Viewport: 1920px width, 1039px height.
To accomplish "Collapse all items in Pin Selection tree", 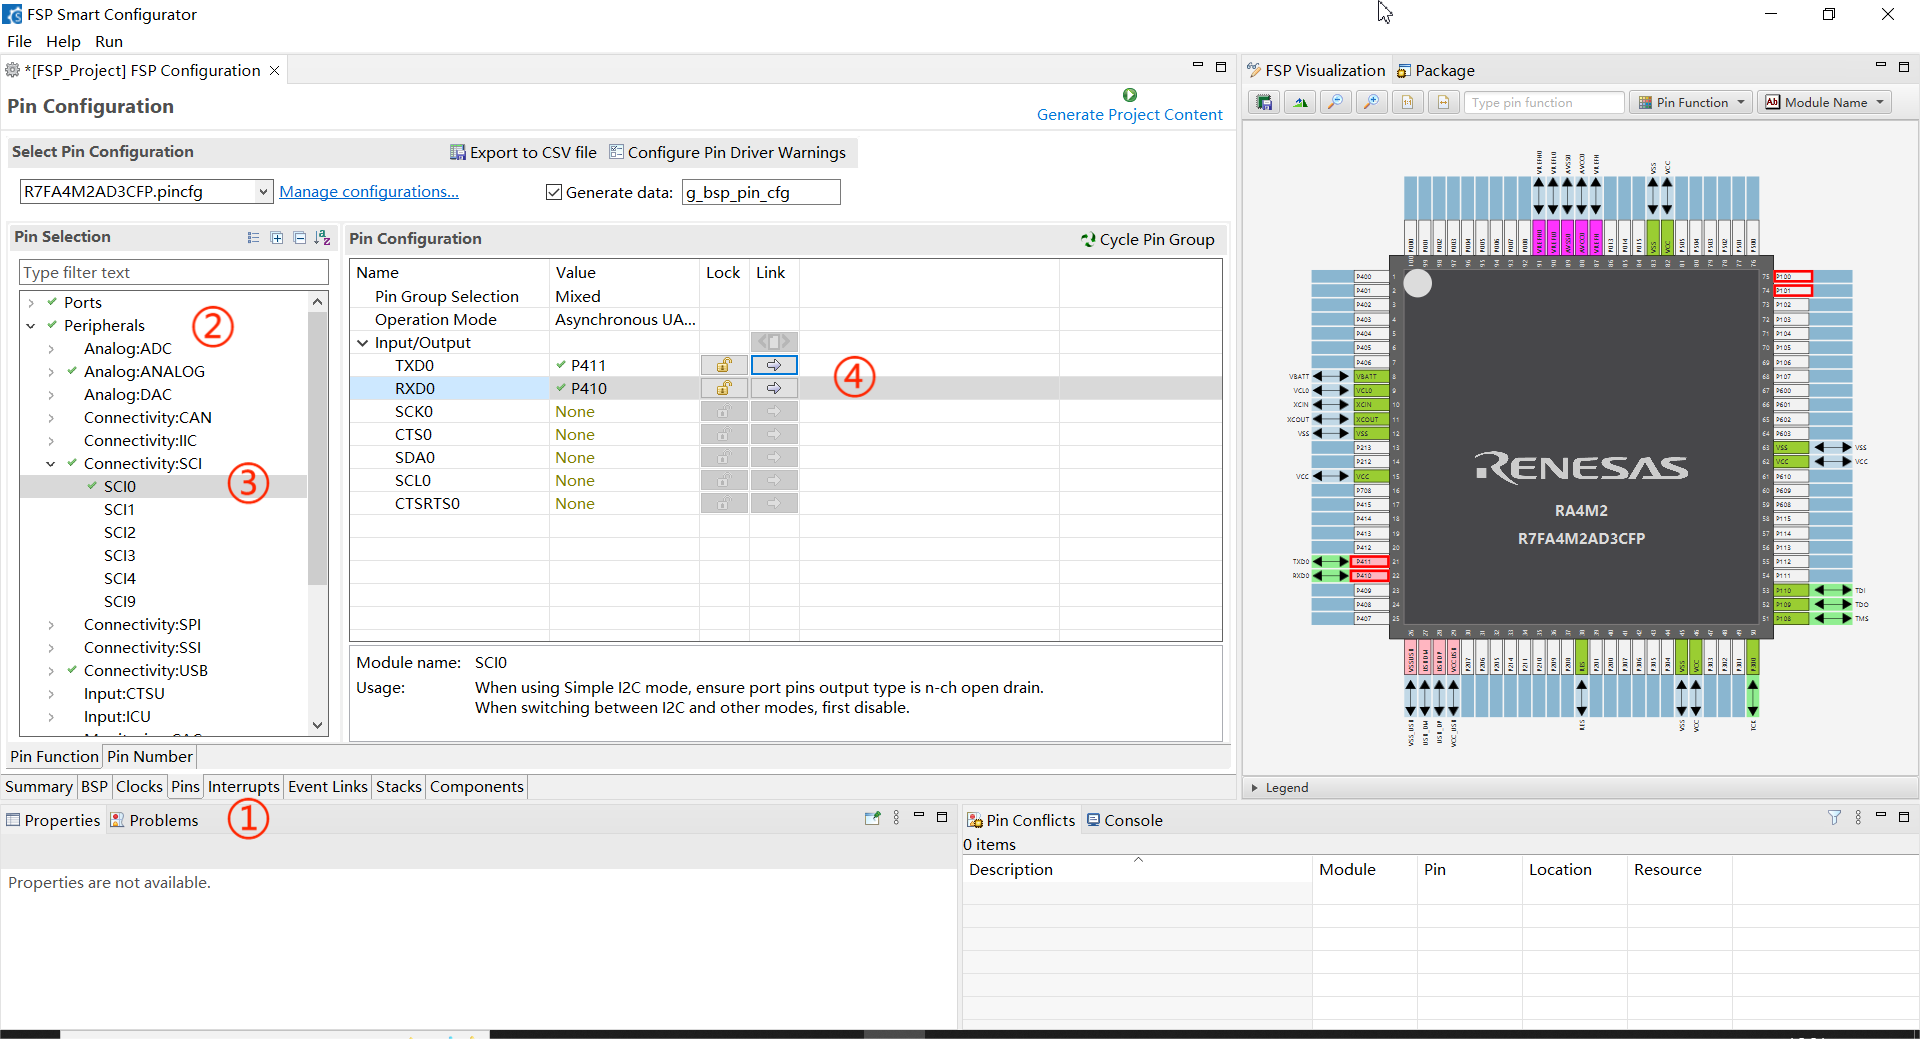I will pos(300,238).
